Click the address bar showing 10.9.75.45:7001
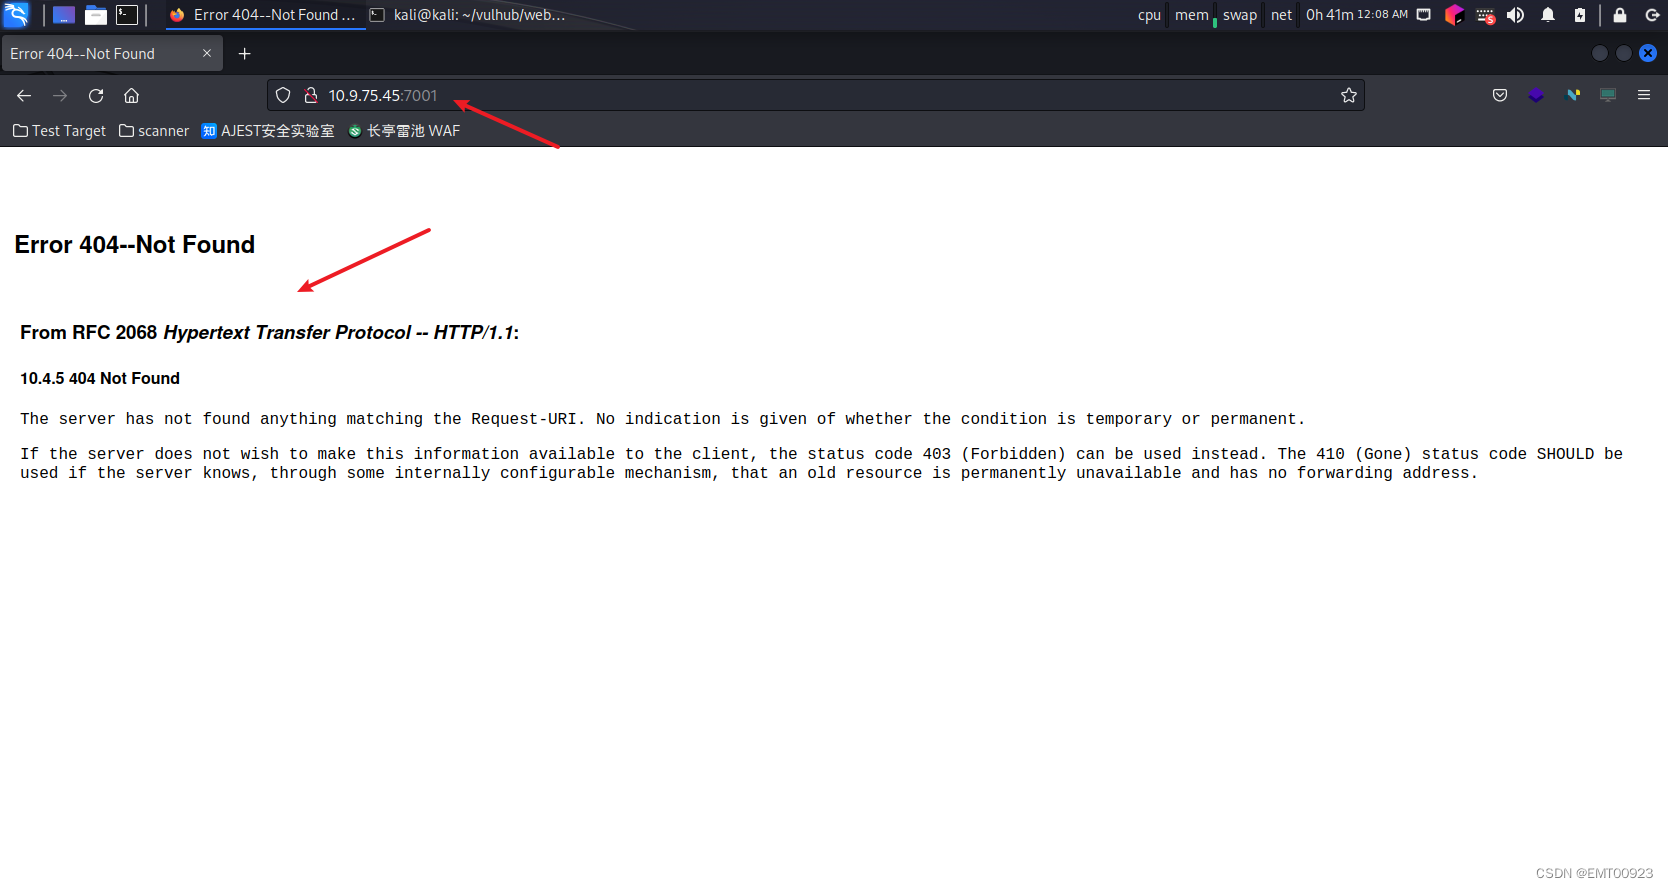Viewport: 1668px width, 888px height. coord(816,95)
